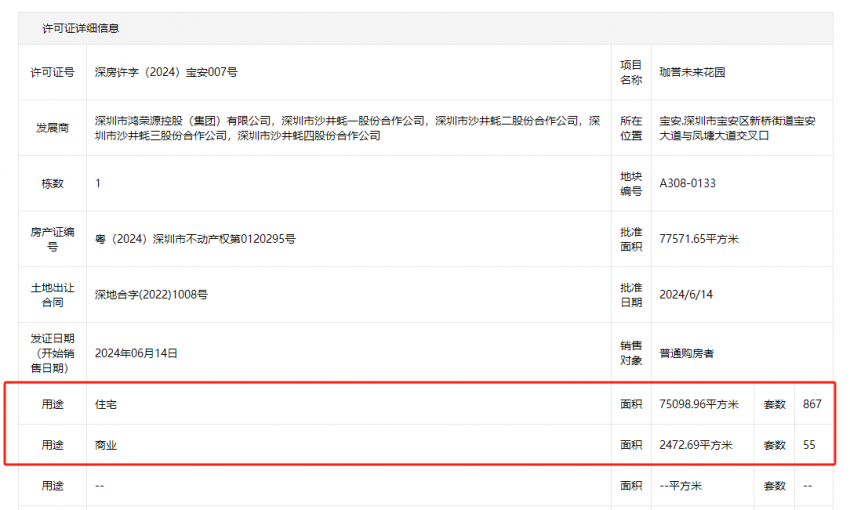
Task: Click the 房产证编号 label cell
Action: [x=53, y=239]
